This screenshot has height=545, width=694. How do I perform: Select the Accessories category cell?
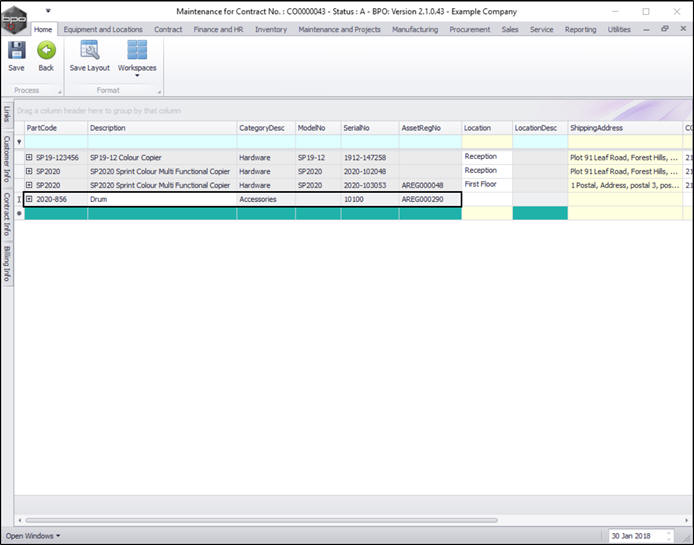266,199
